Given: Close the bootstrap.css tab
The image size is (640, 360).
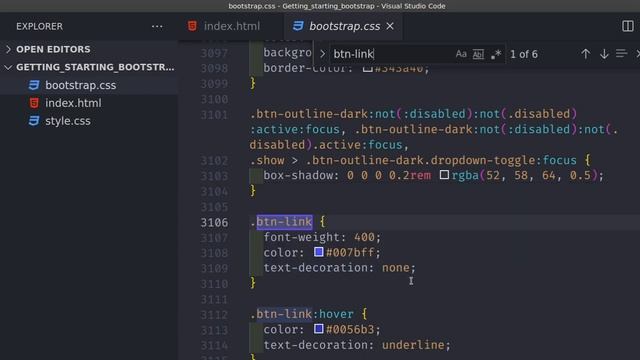Looking at the screenshot, I should 390,26.
